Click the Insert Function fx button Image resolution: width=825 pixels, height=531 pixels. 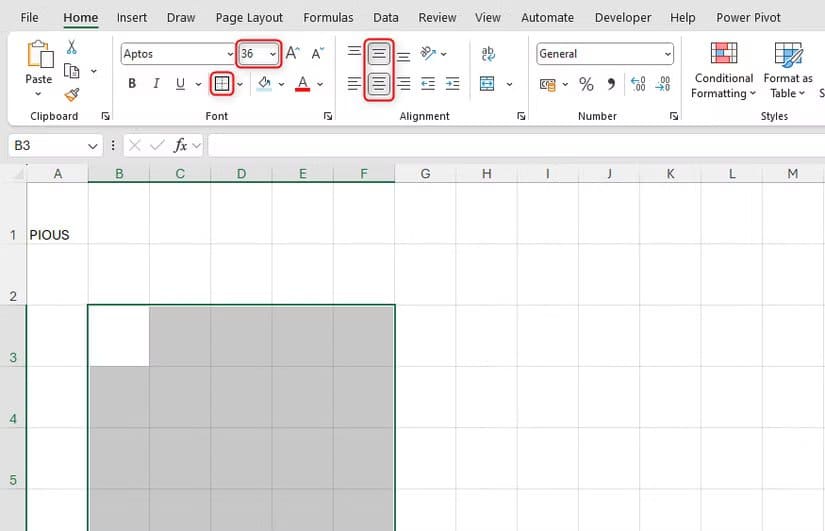[180, 145]
